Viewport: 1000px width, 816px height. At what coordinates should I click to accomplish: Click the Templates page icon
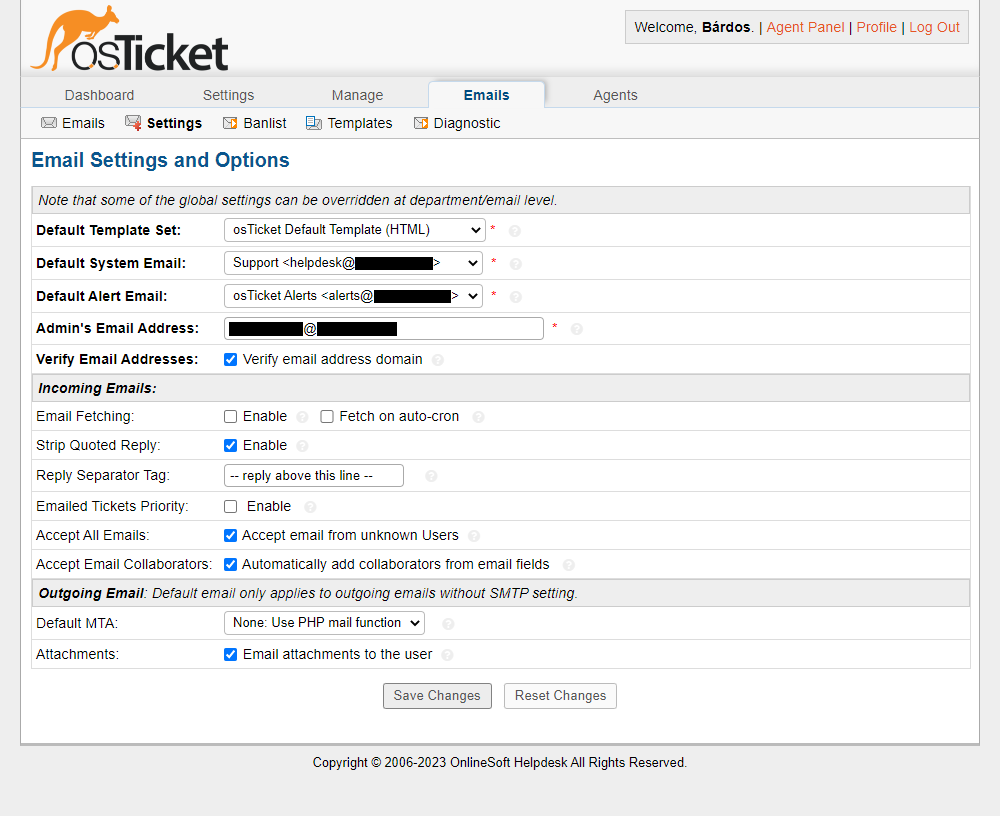[x=315, y=122]
